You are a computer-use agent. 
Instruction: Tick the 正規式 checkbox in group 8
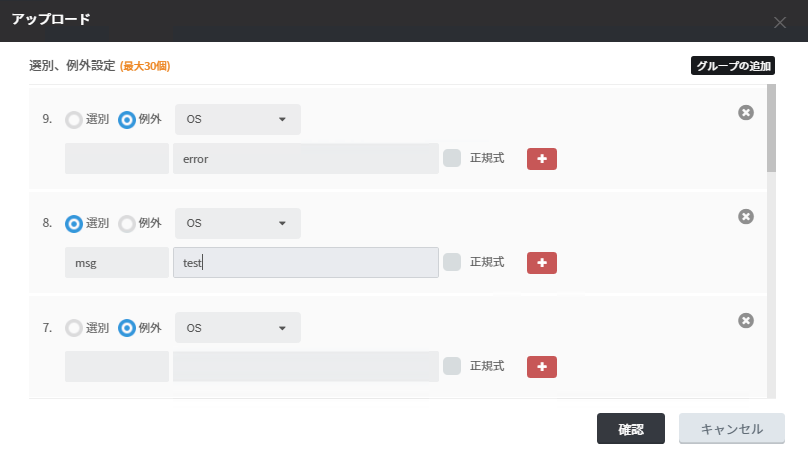coord(452,262)
